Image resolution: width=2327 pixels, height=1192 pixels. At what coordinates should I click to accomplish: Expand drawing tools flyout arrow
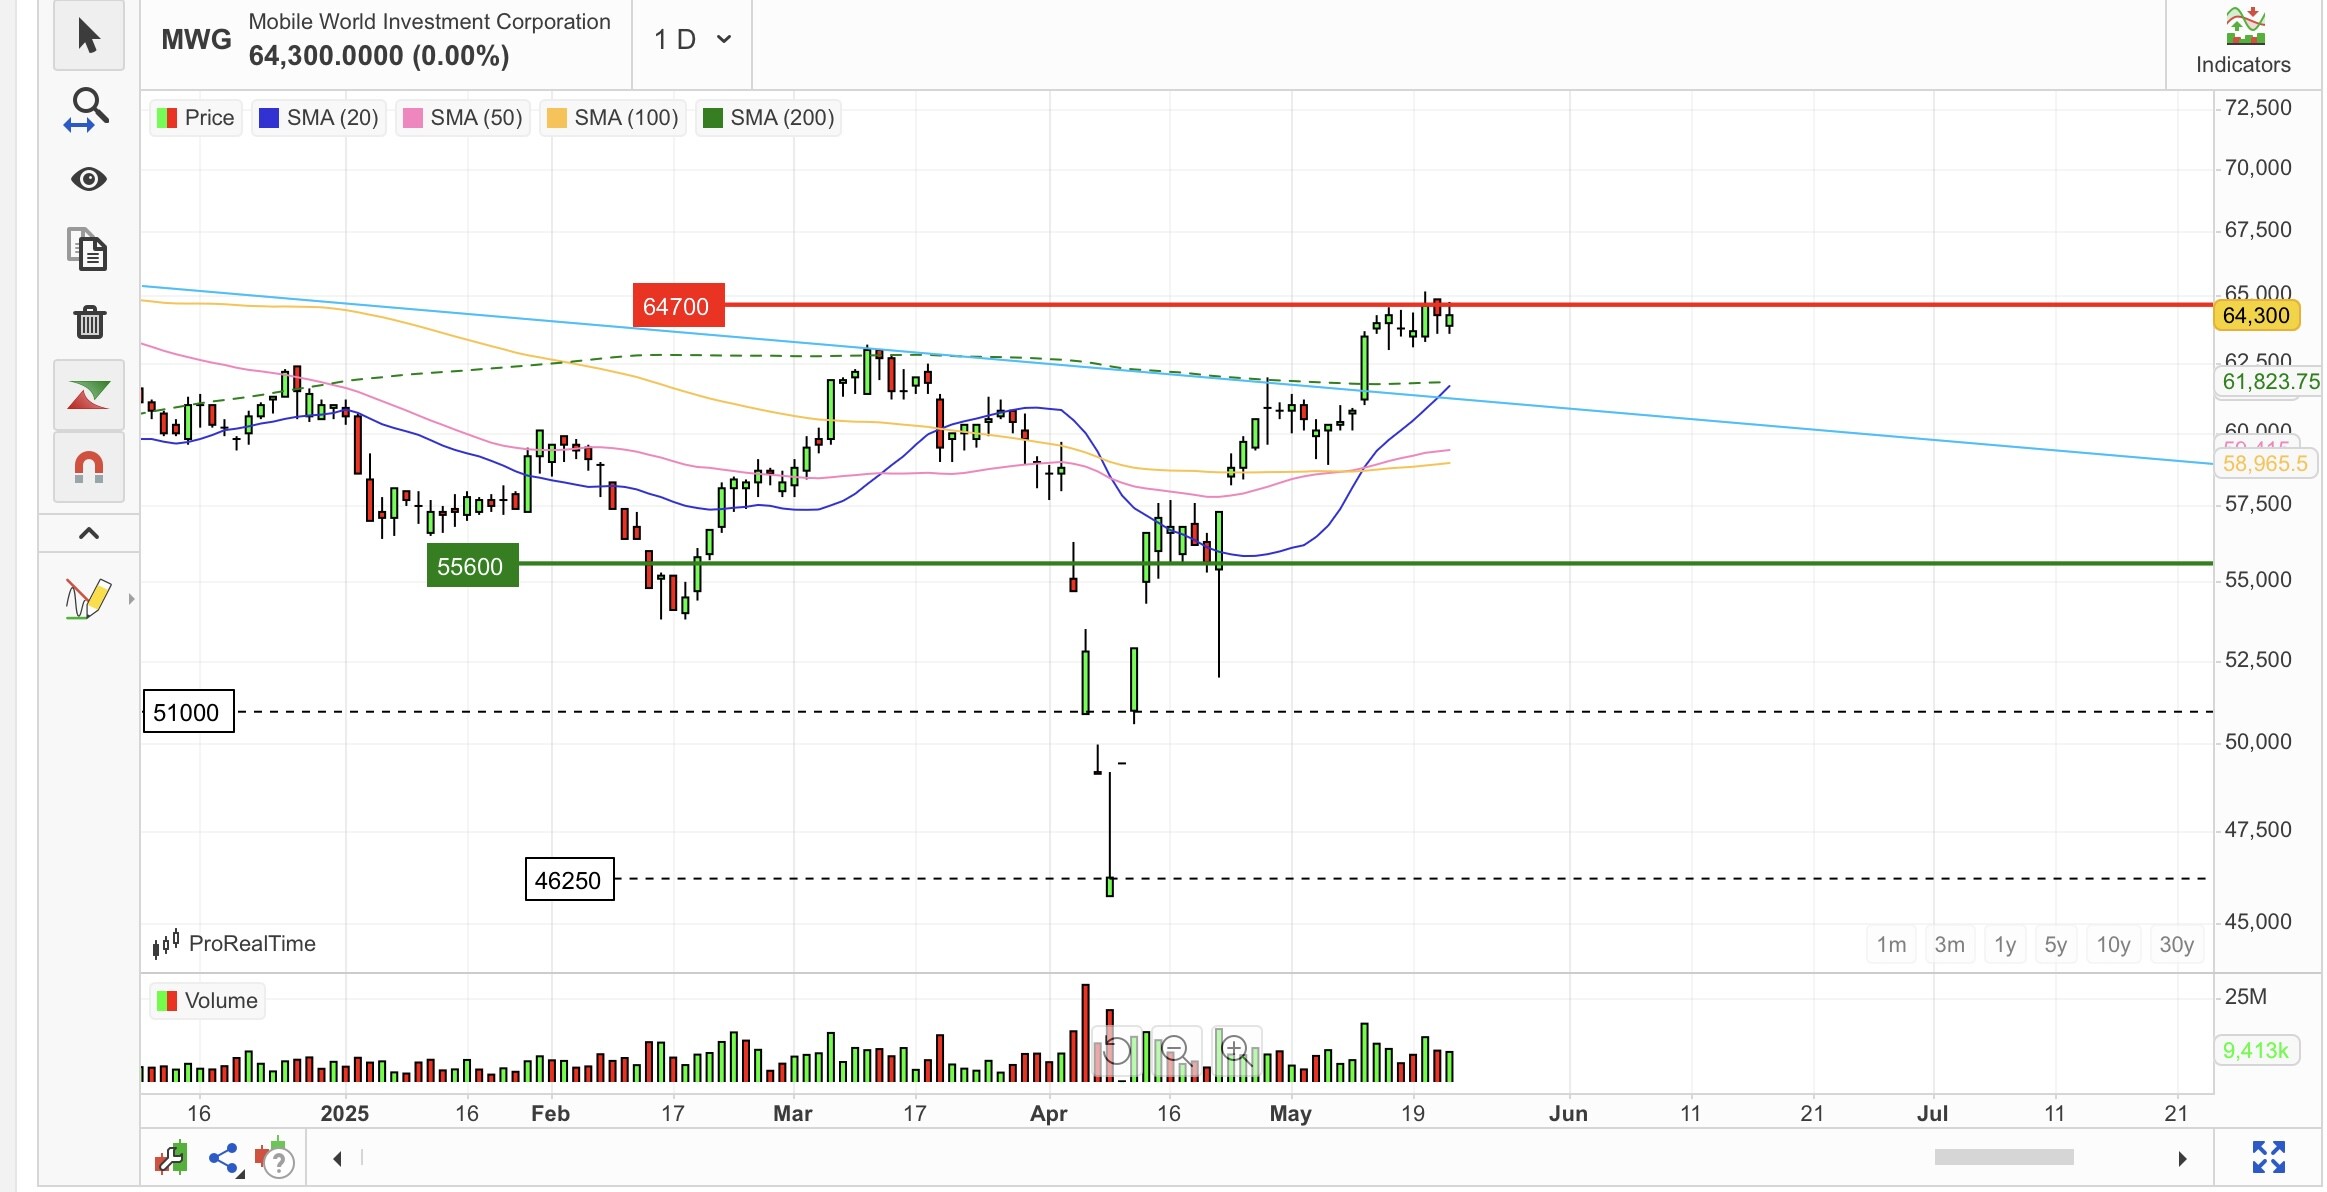(131, 599)
